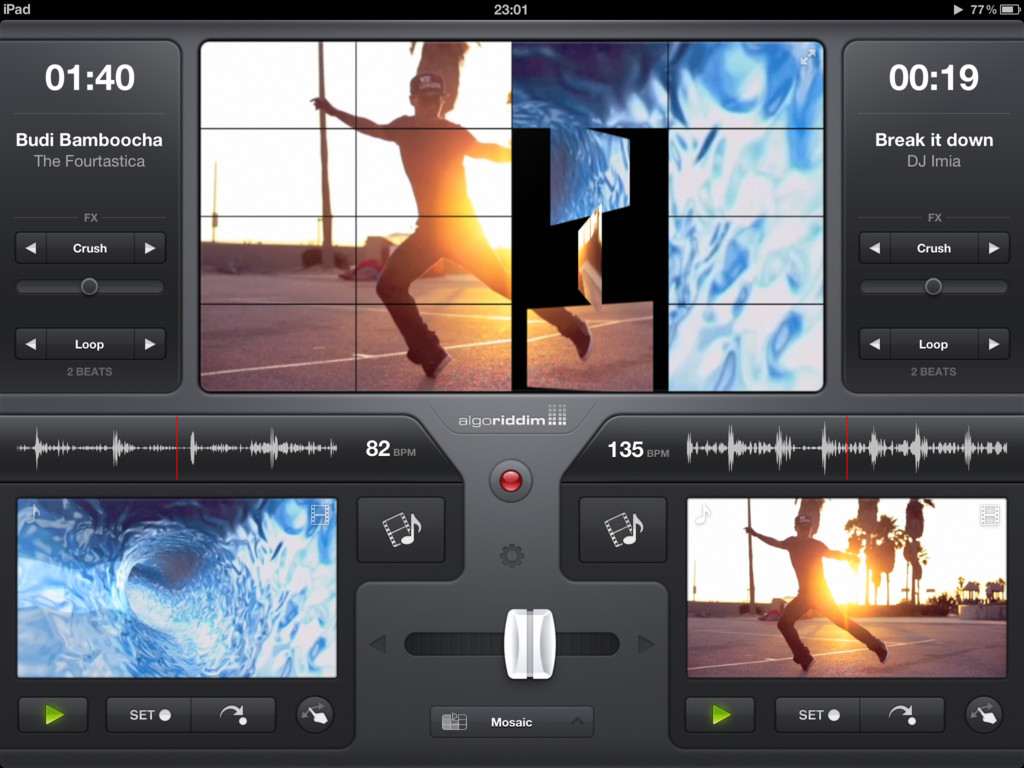
Task: Select next effect on left deck FX
Action: click(x=150, y=248)
